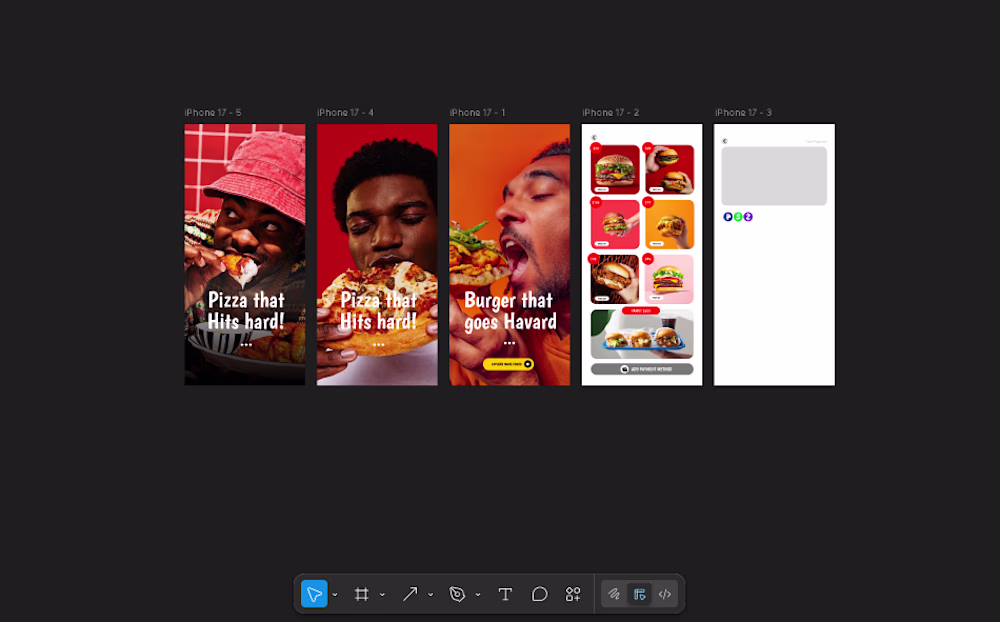Select the sliders tray combo image
This screenshot has width=1000, height=622.
click(642, 334)
